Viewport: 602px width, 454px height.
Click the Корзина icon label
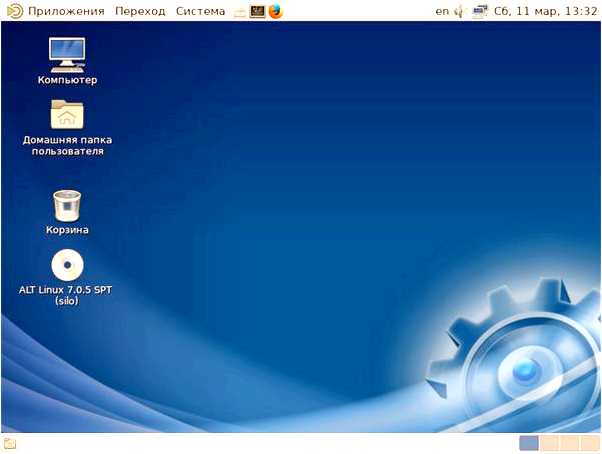[67, 229]
